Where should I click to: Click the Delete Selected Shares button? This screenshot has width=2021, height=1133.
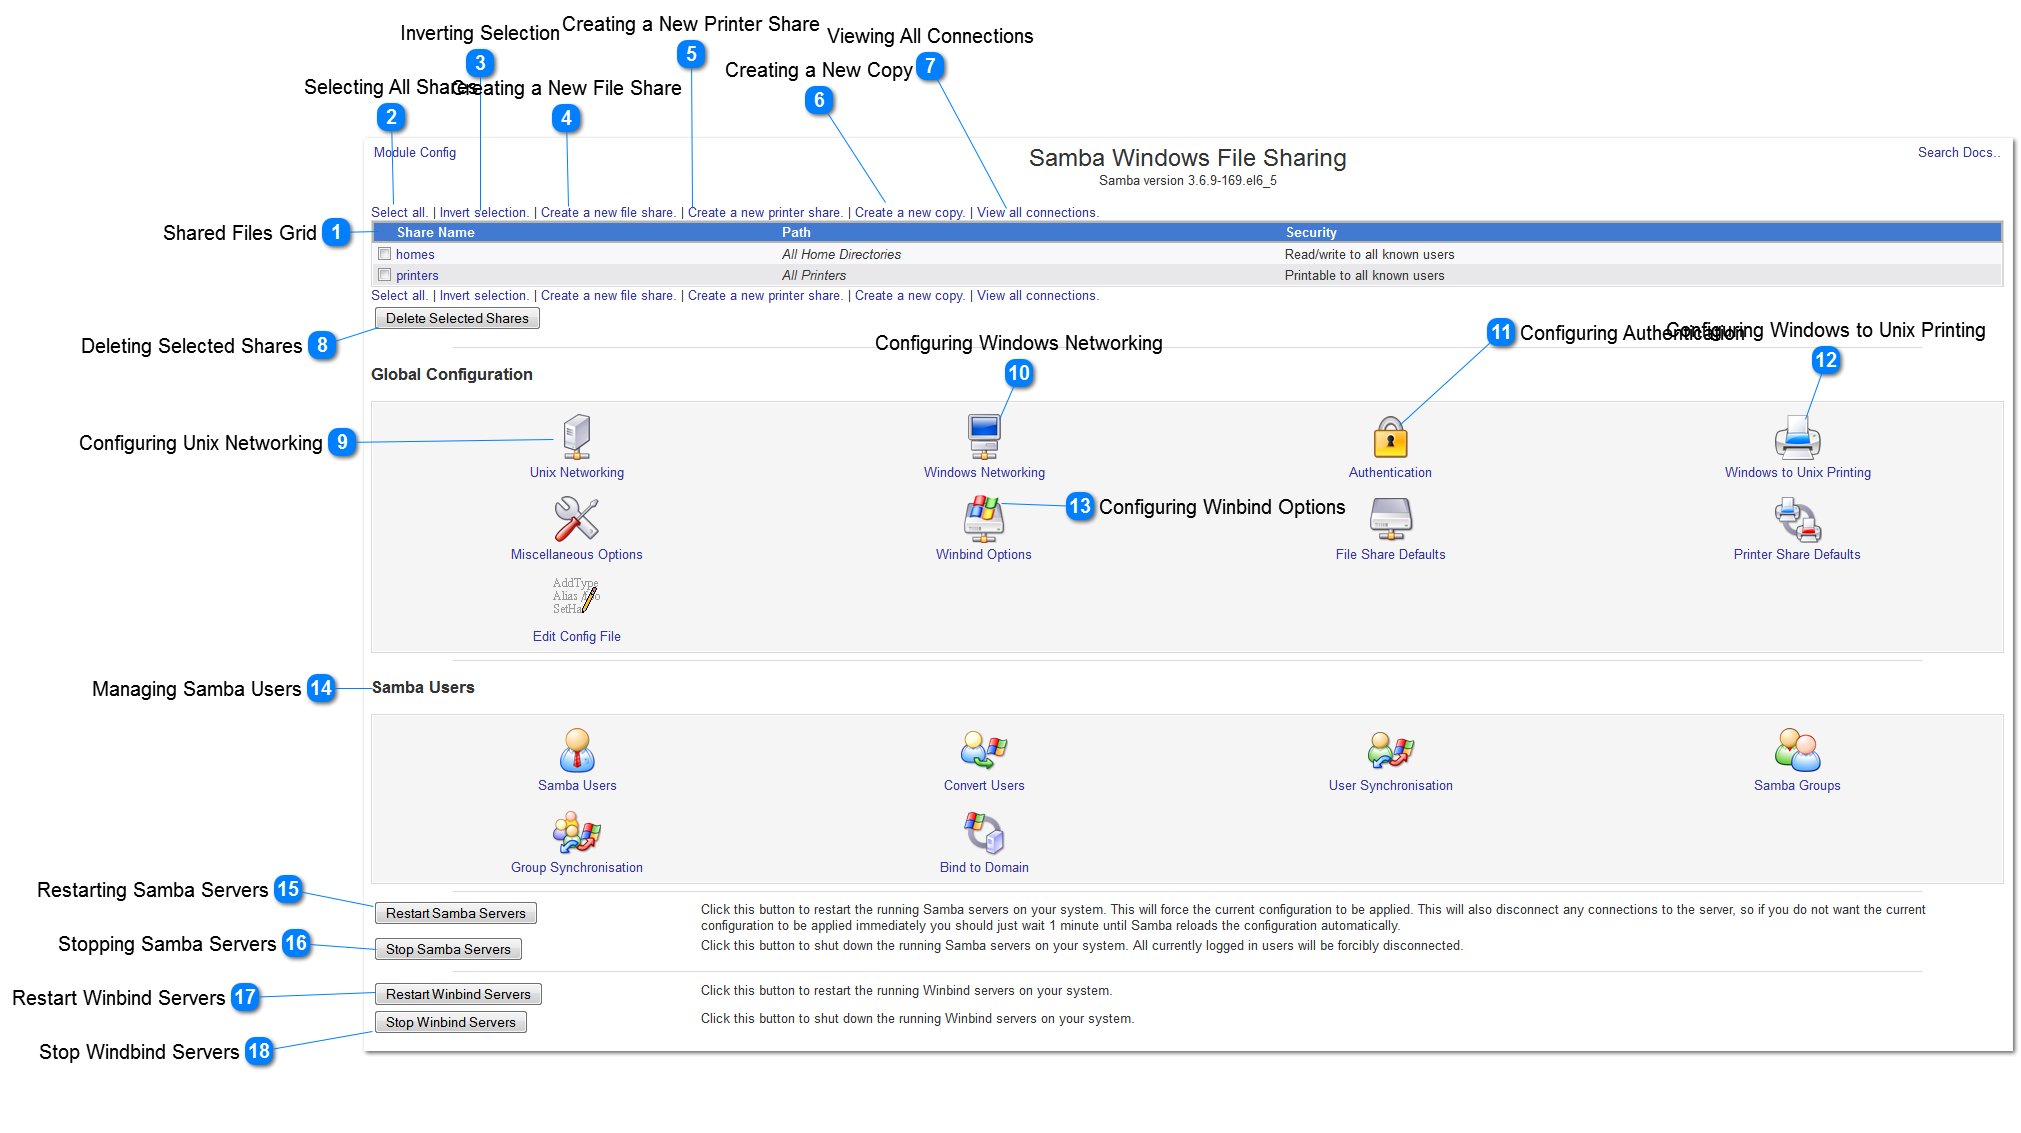point(457,319)
